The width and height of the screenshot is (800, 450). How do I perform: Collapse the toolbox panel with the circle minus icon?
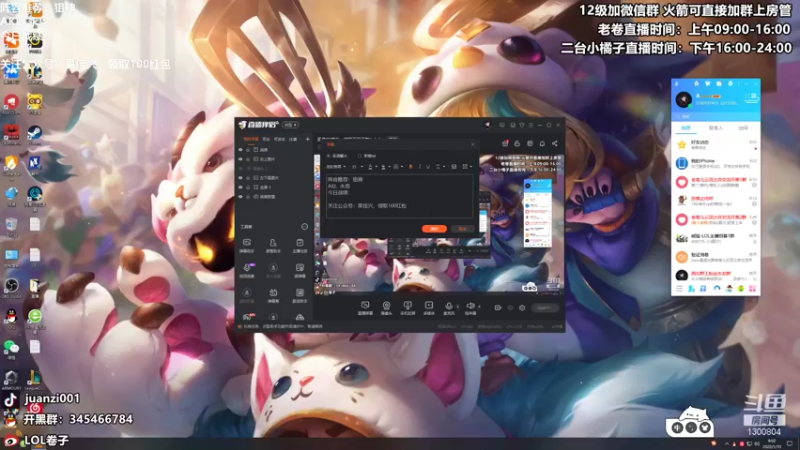point(305,227)
